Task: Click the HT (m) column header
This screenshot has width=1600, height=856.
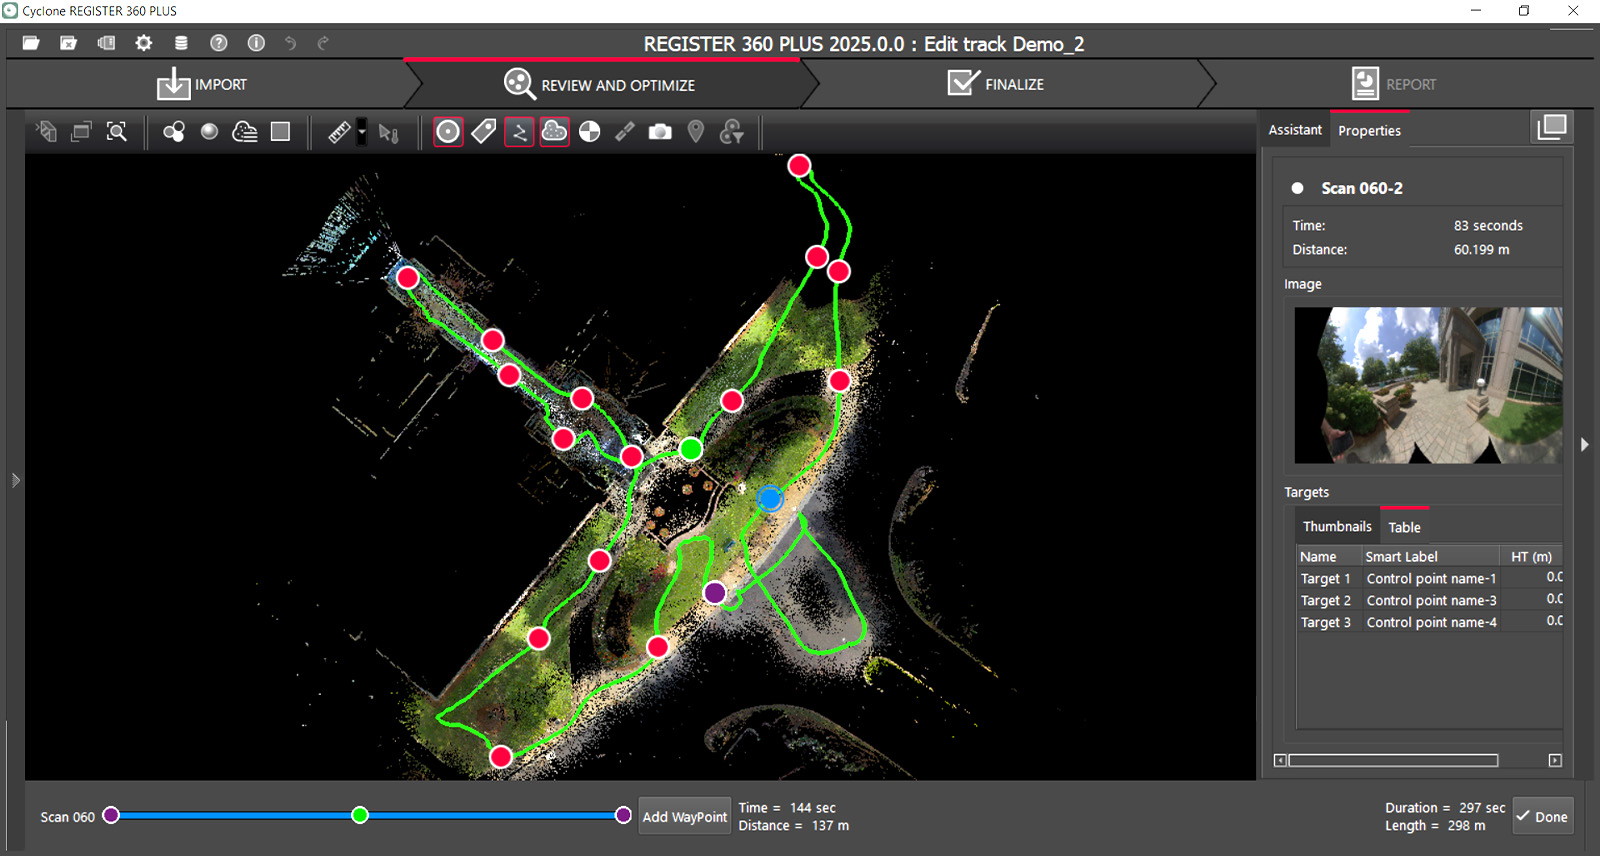Action: (x=1531, y=556)
